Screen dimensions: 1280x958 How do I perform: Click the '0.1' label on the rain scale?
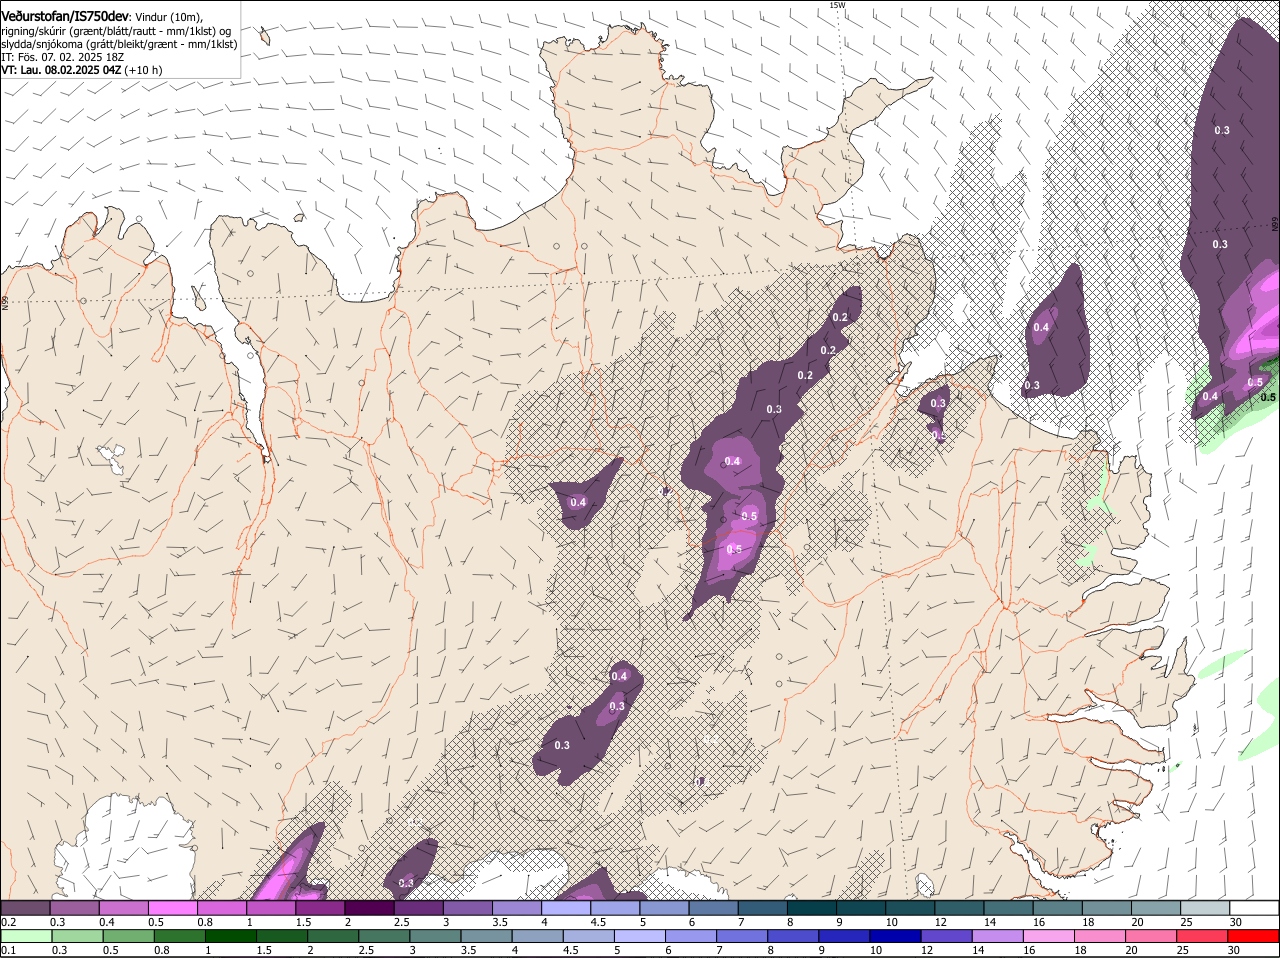[x=8, y=950]
